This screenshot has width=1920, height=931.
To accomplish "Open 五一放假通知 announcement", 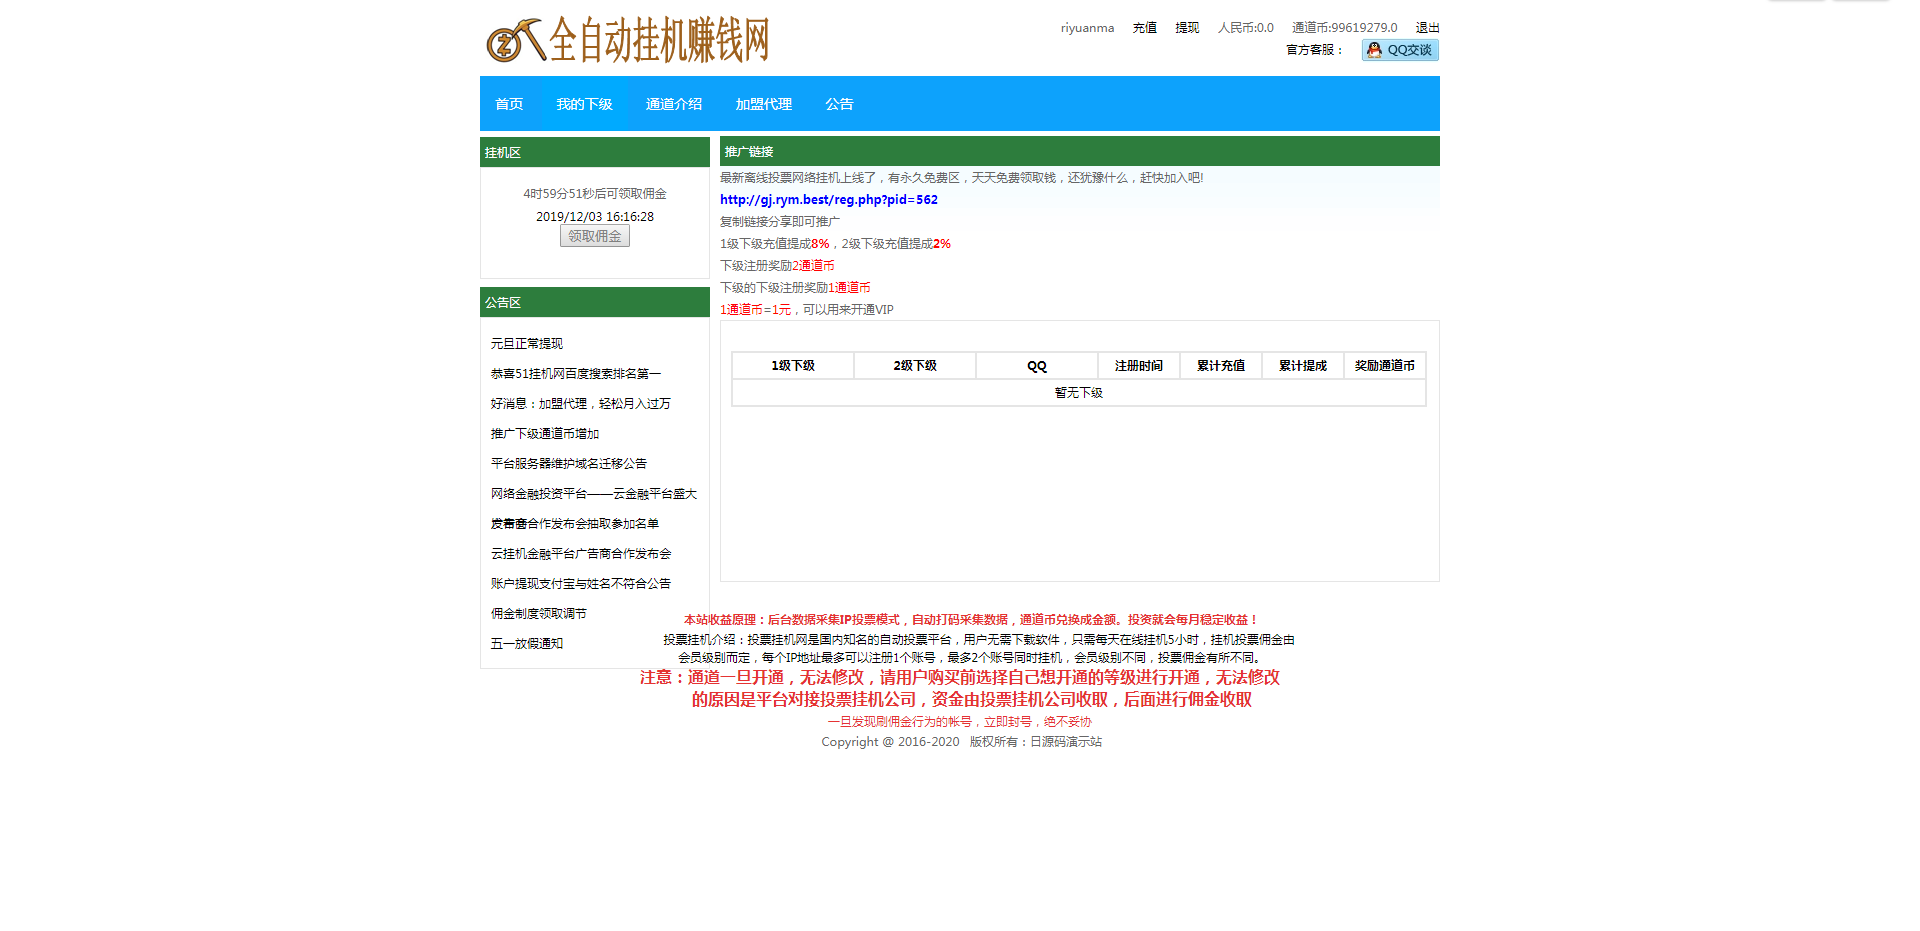I will pyautogui.click(x=526, y=644).
